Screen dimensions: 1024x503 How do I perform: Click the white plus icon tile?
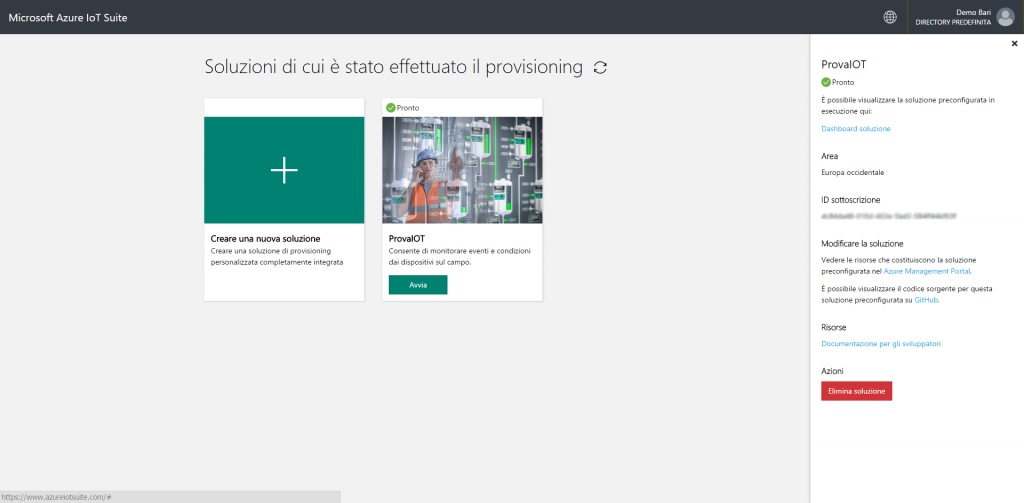284,170
